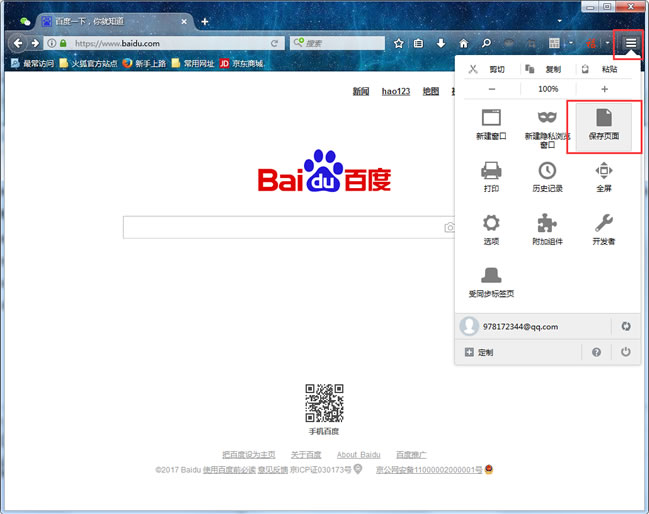Click the Baidu logo
649x514 pixels.
324,171
